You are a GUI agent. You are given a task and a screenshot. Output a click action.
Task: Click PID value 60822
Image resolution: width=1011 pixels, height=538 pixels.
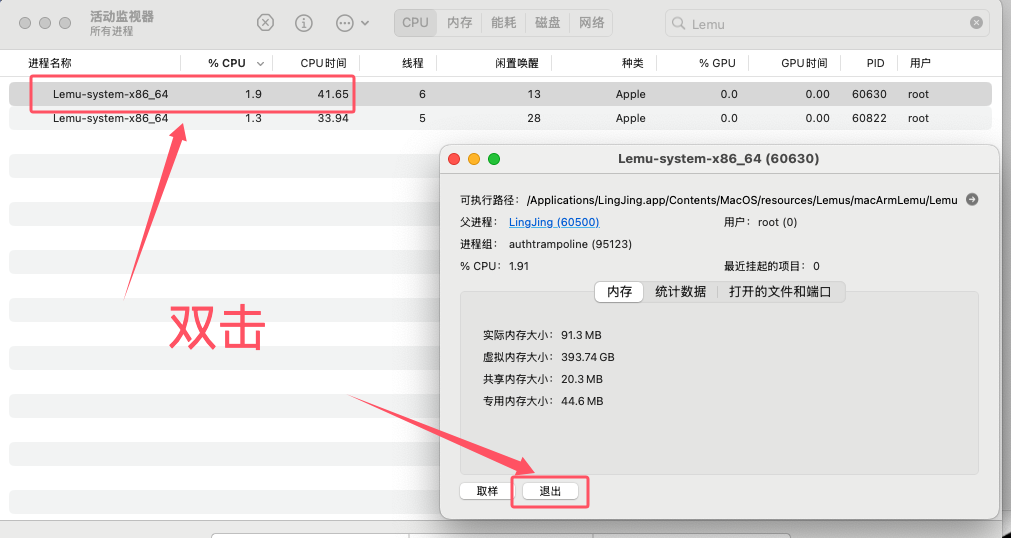(869, 118)
